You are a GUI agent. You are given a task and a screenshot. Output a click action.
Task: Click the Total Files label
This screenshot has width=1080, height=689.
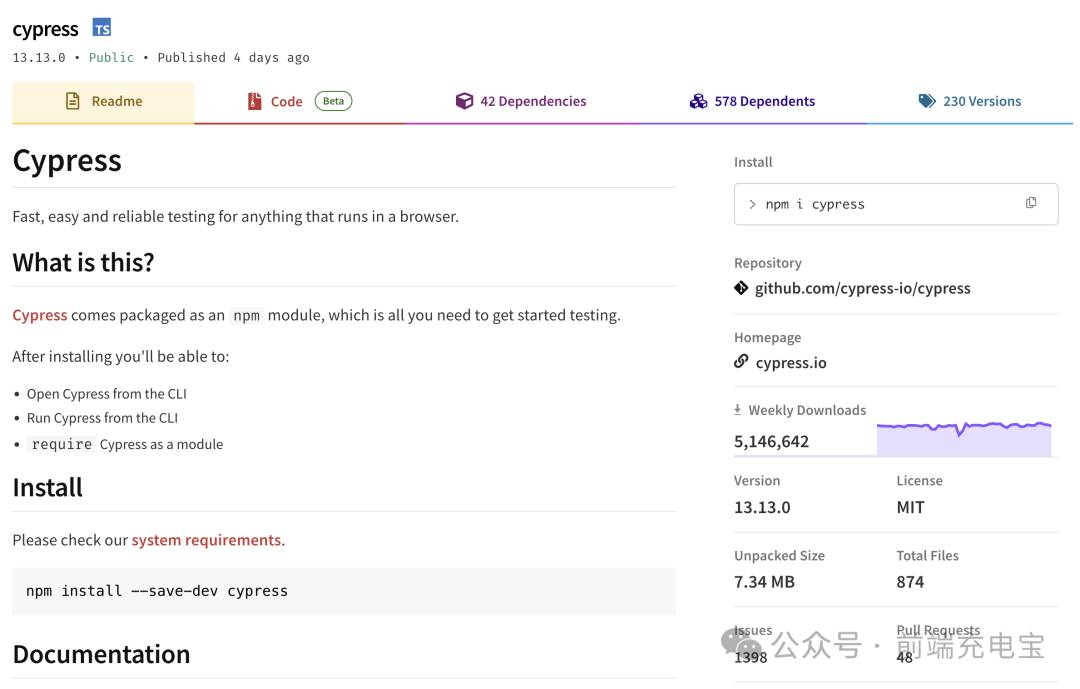pyautogui.click(x=927, y=555)
